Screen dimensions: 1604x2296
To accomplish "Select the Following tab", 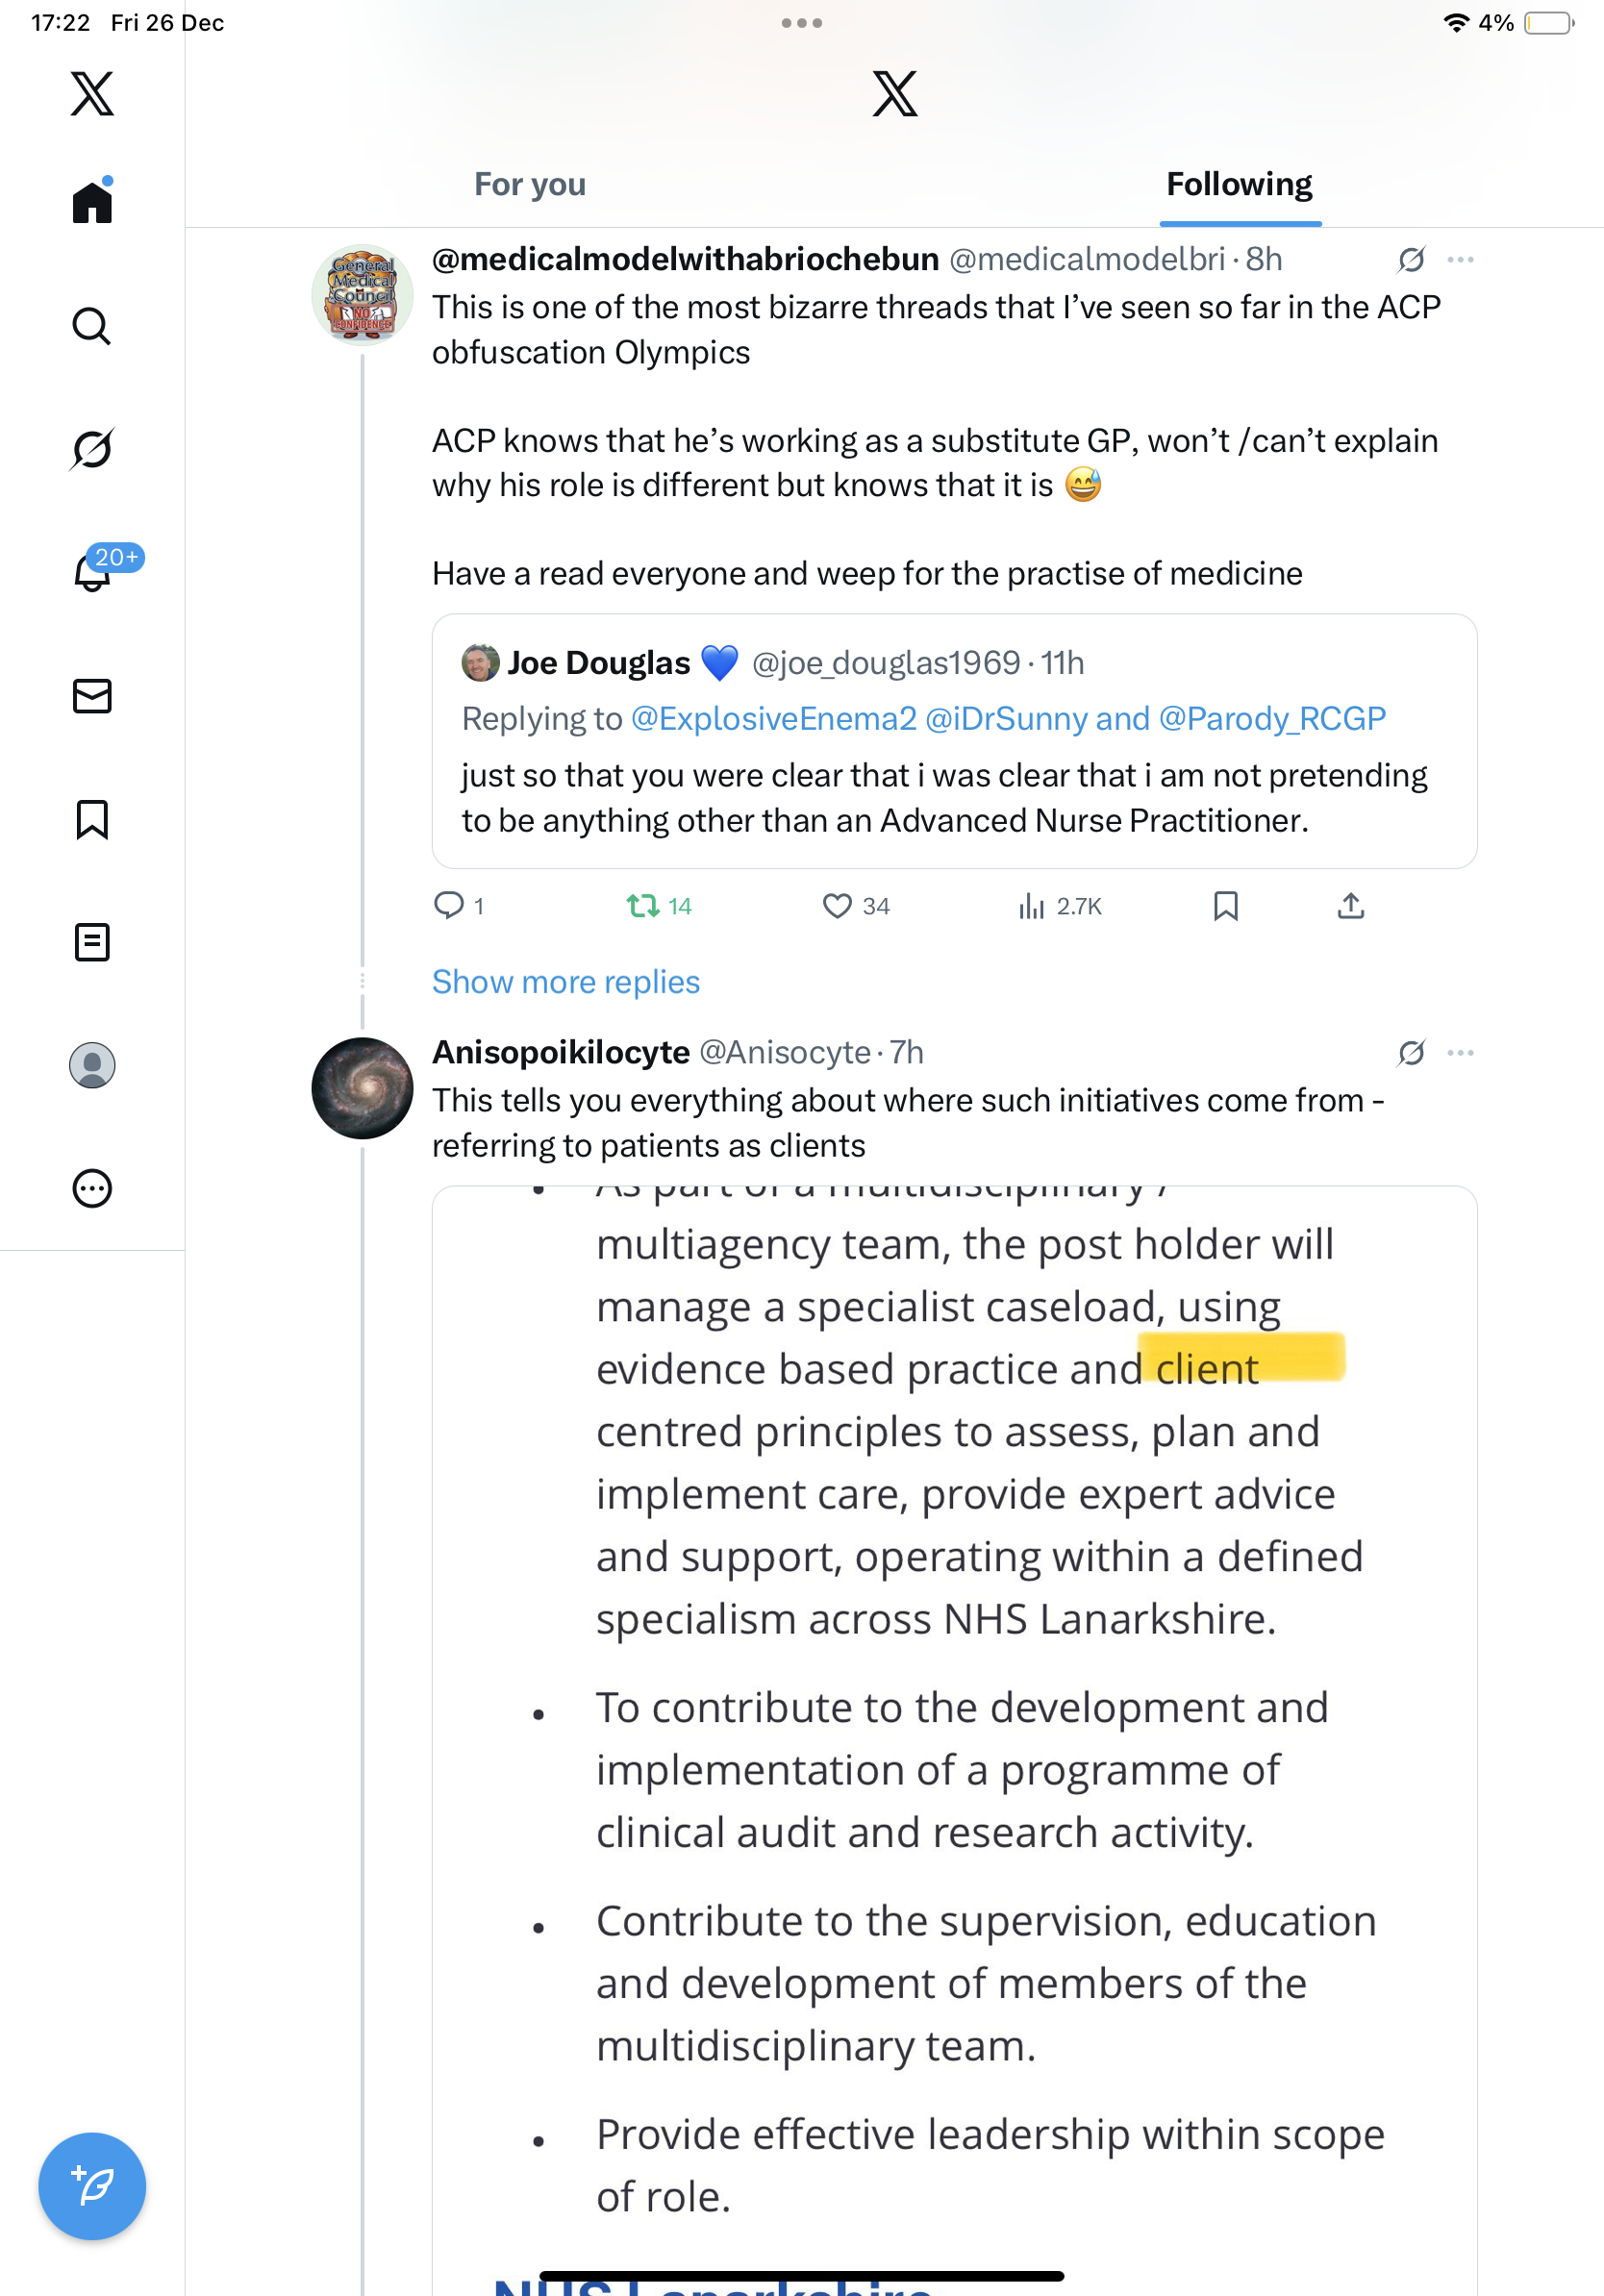I will (x=1239, y=185).
